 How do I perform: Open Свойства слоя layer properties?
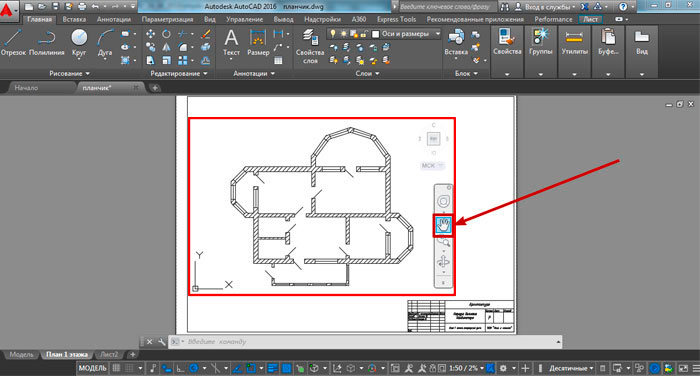coord(310,46)
